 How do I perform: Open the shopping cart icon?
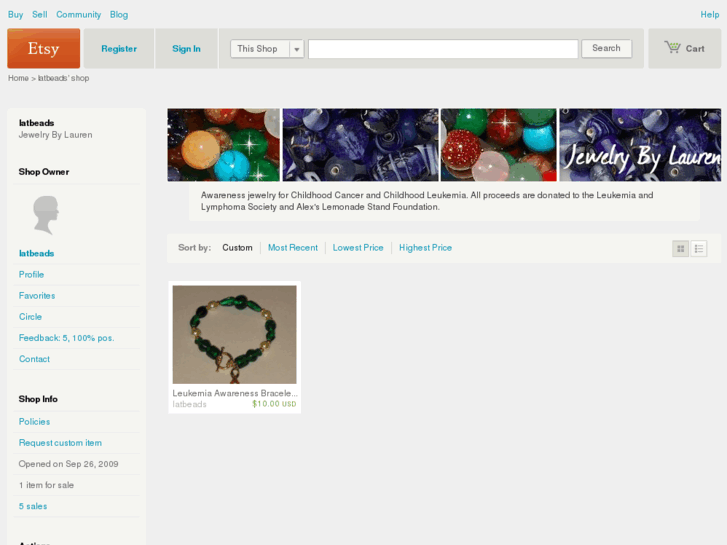click(672, 47)
